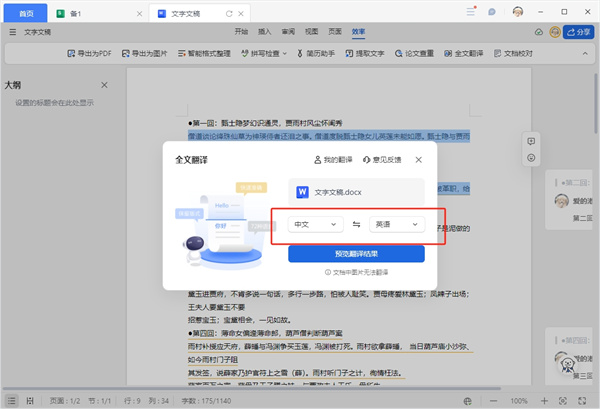The height and width of the screenshot is (409, 600).
Task: Click 导出为PDF toolbar button
Action: click(89, 54)
